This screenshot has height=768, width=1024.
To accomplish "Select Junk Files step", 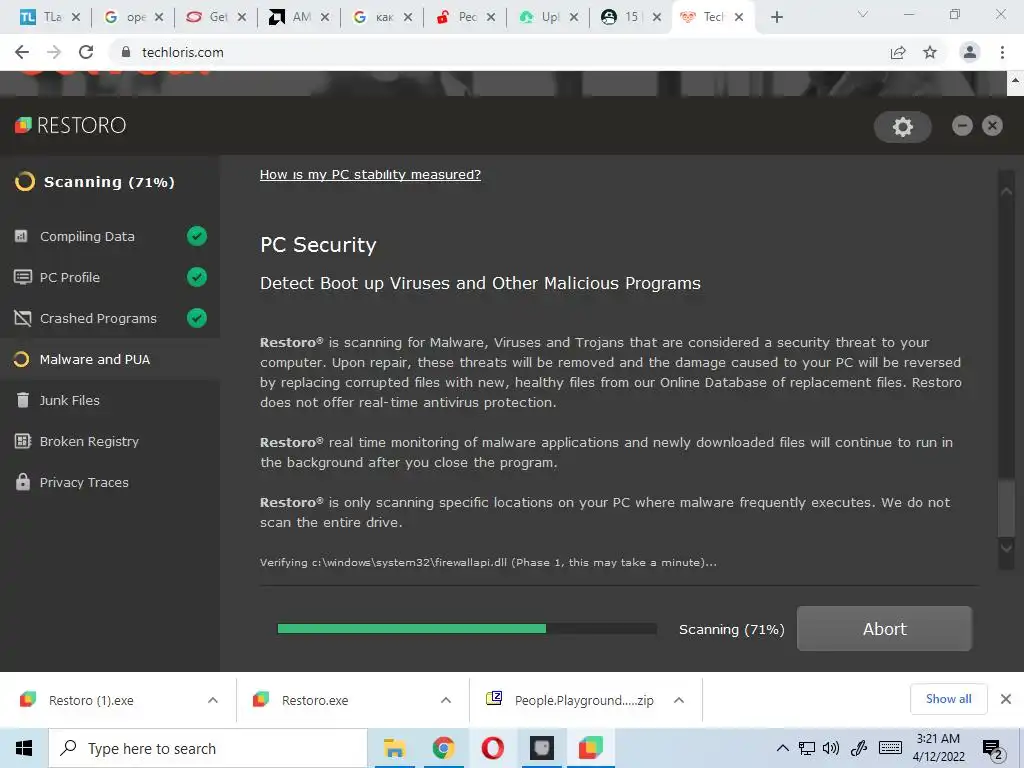I will pos(110,400).
